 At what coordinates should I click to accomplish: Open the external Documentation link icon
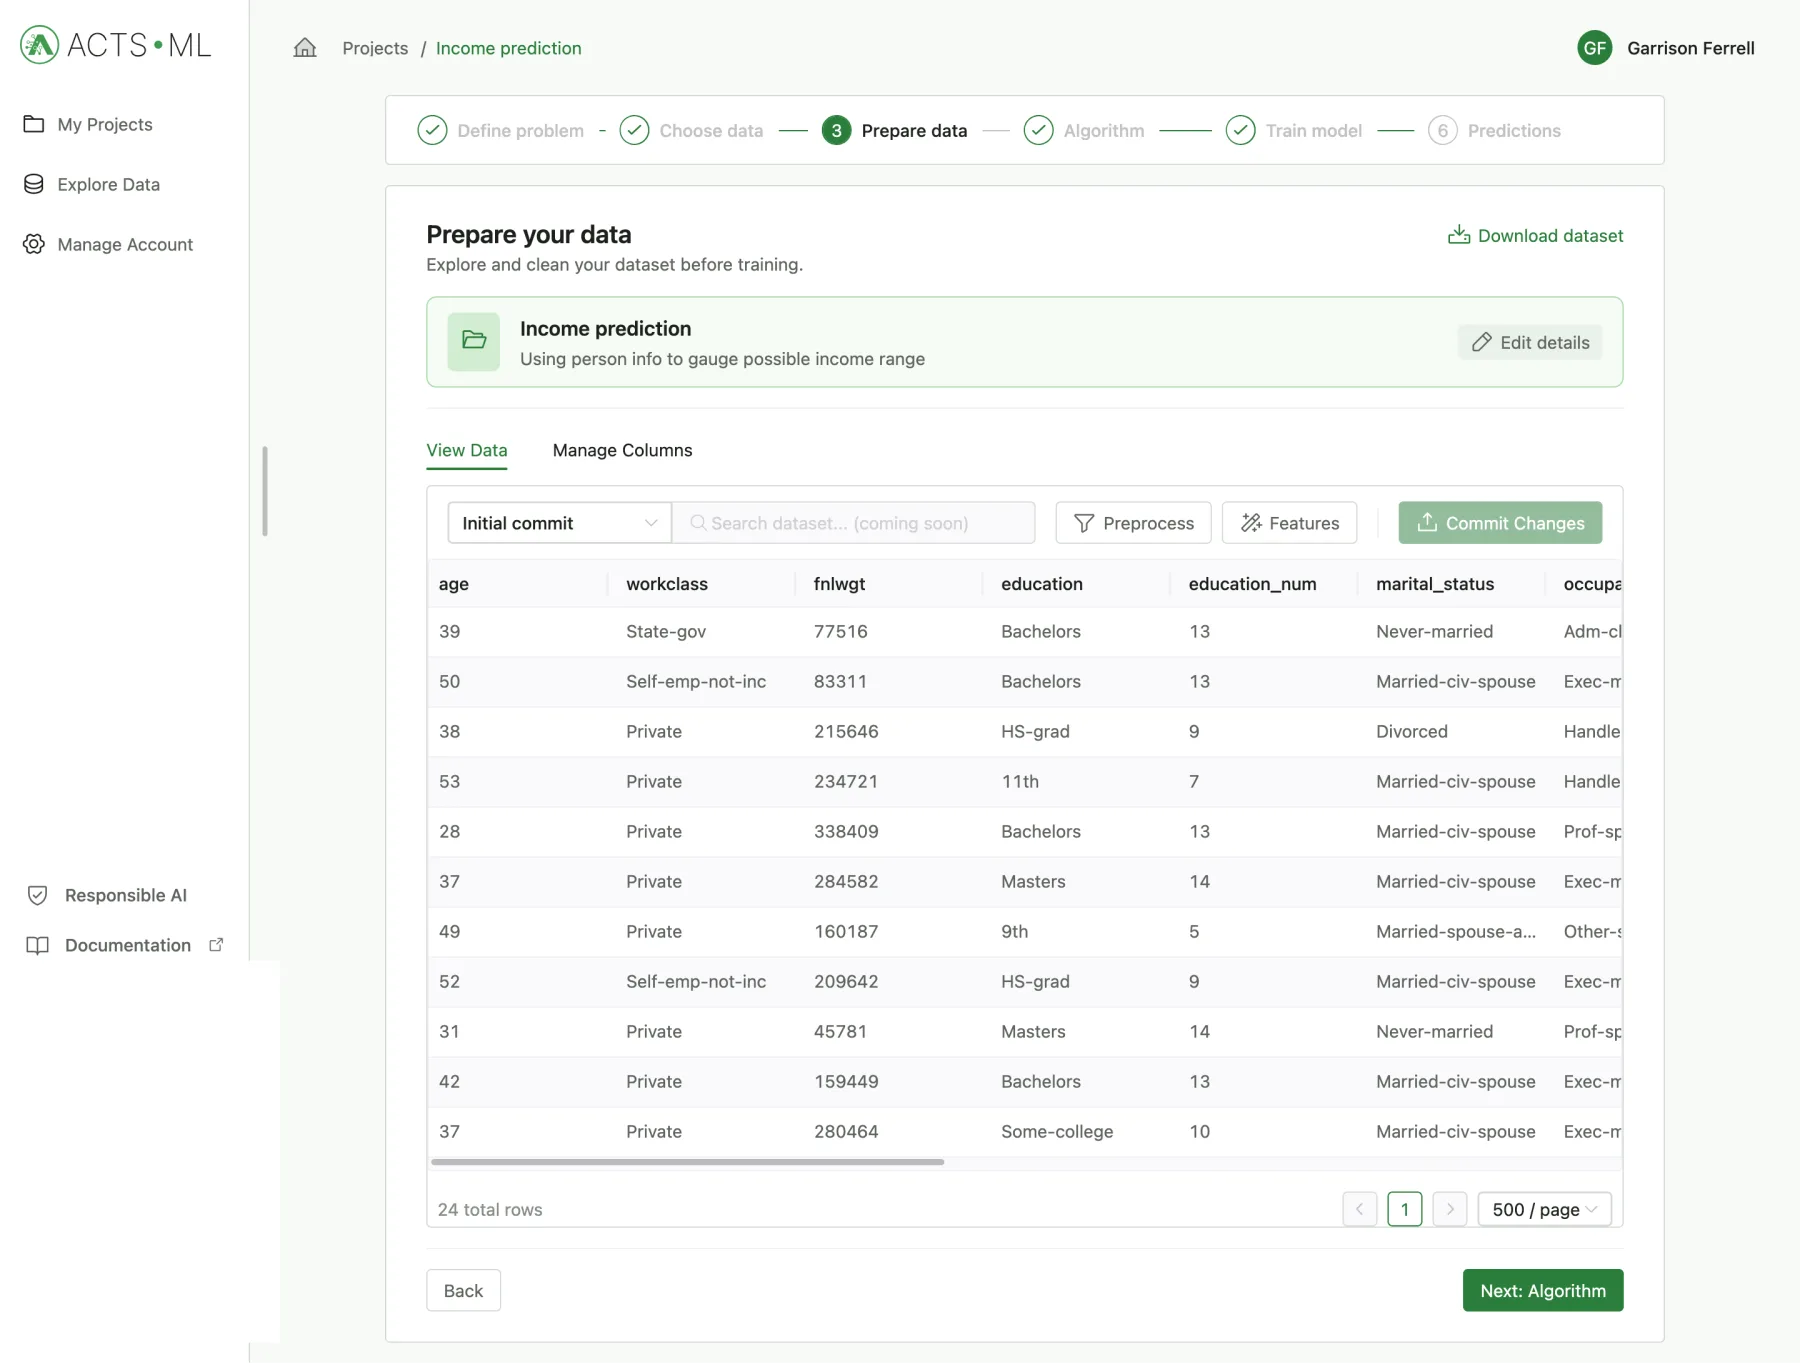[216, 945]
